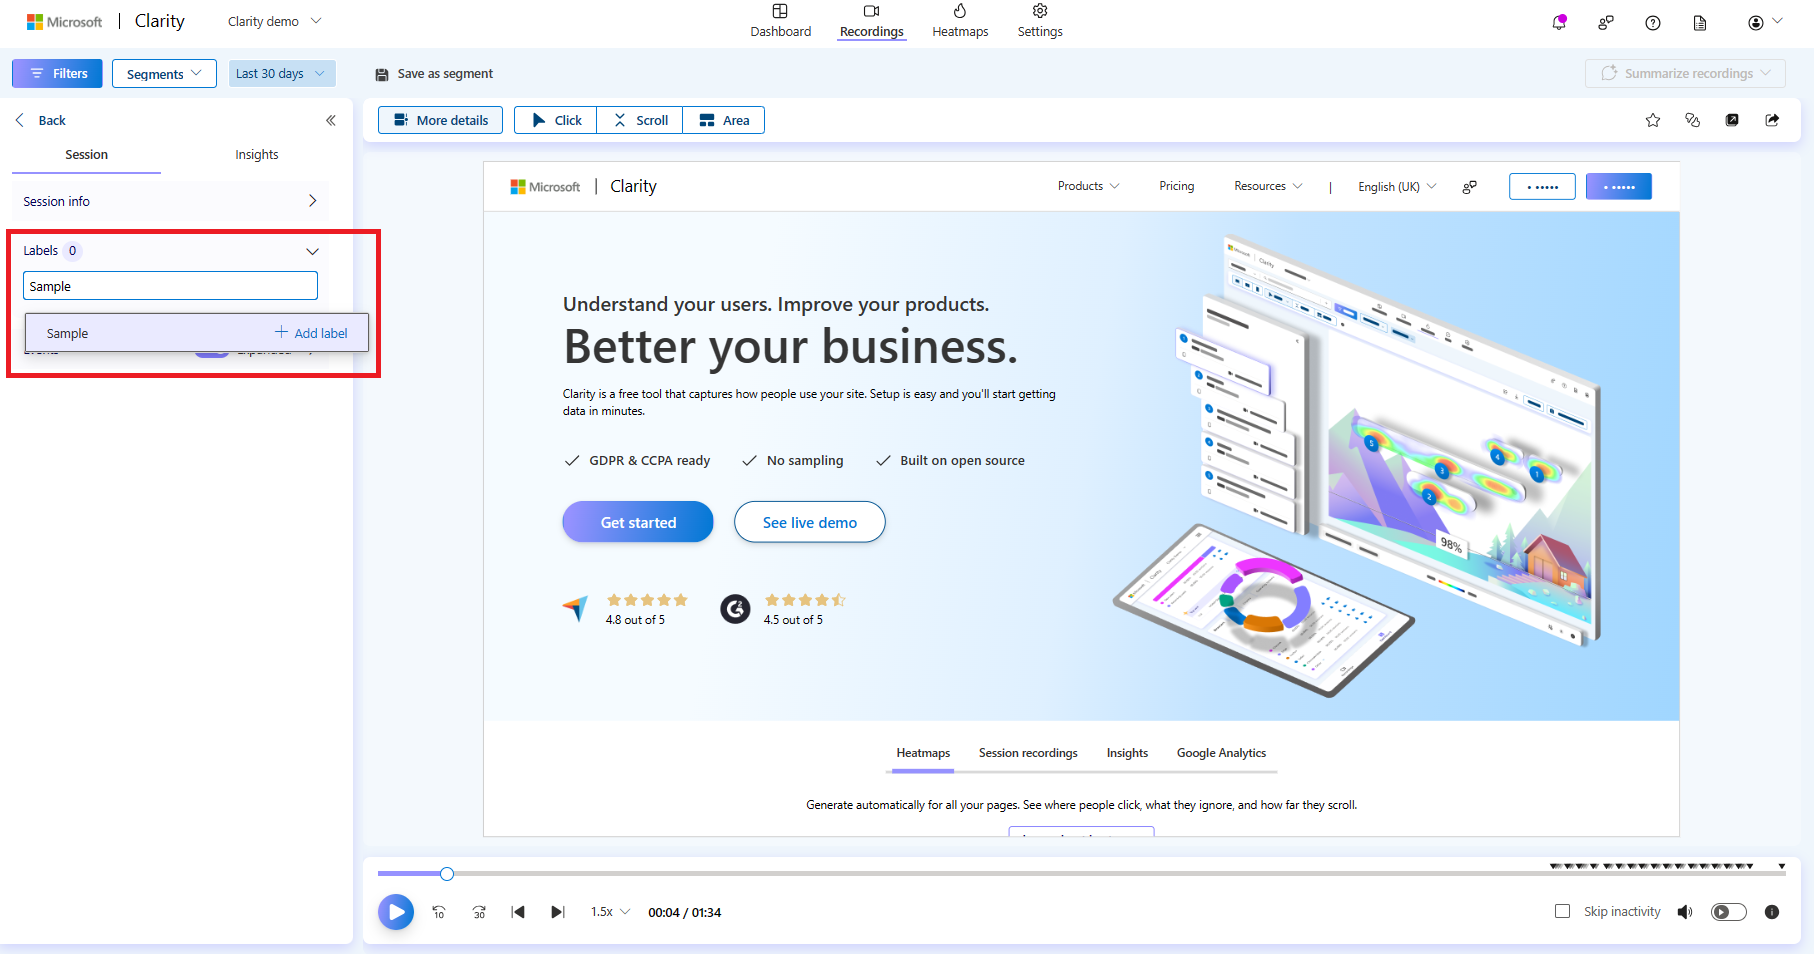Screen dimensions: 1814x954
Task: Select the Session recordings tab in recorded page
Action: coord(1028,753)
